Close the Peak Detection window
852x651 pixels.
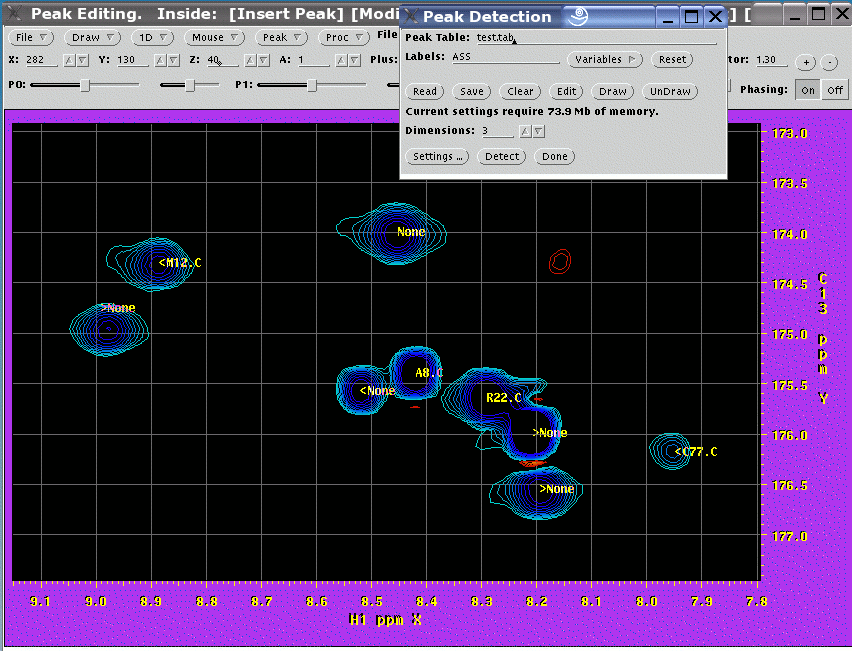click(x=715, y=17)
